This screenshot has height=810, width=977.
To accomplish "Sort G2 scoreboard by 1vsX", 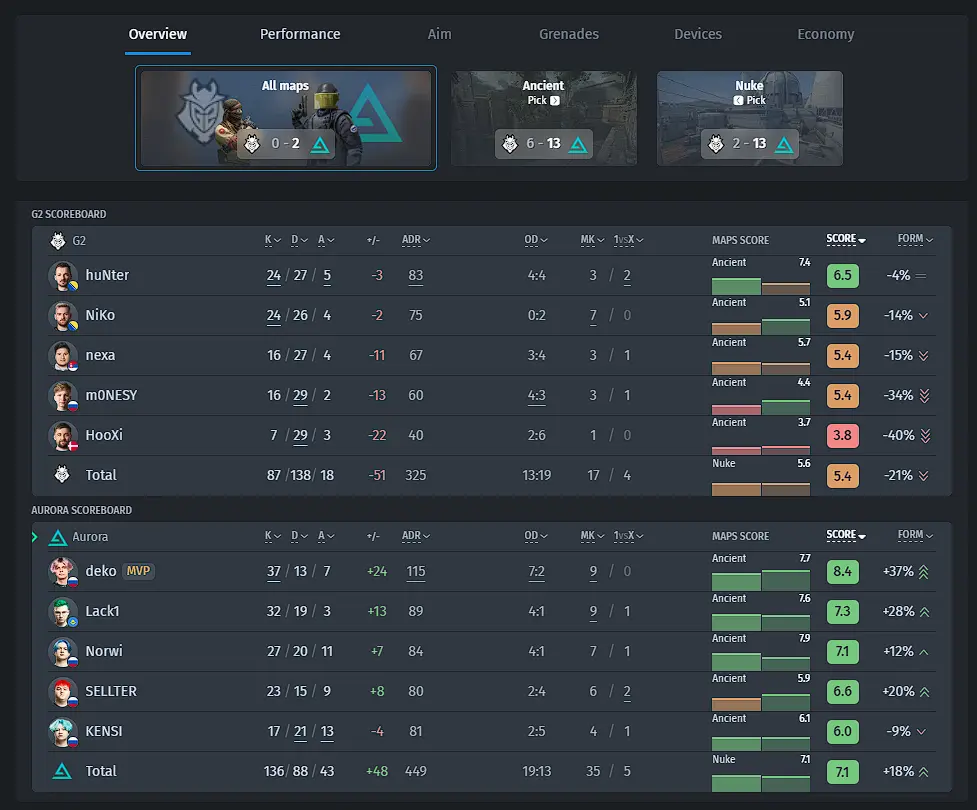I will click(628, 240).
